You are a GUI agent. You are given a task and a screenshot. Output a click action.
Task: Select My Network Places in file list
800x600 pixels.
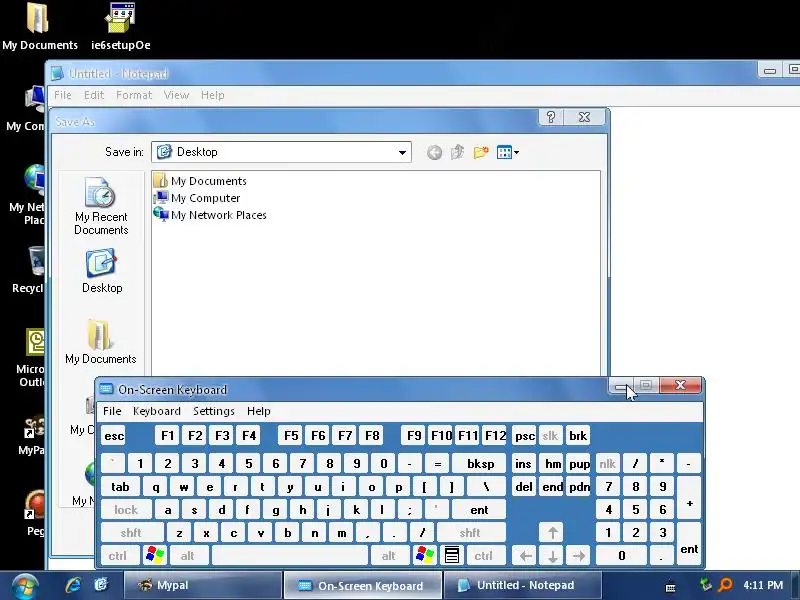pyautogui.click(x=210, y=215)
